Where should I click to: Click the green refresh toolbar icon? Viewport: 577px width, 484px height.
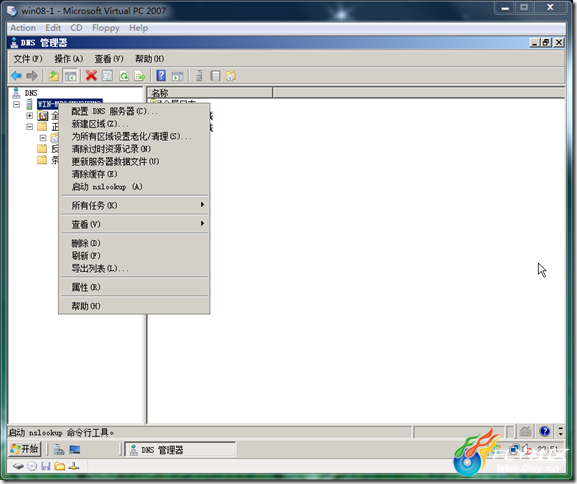pos(124,76)
